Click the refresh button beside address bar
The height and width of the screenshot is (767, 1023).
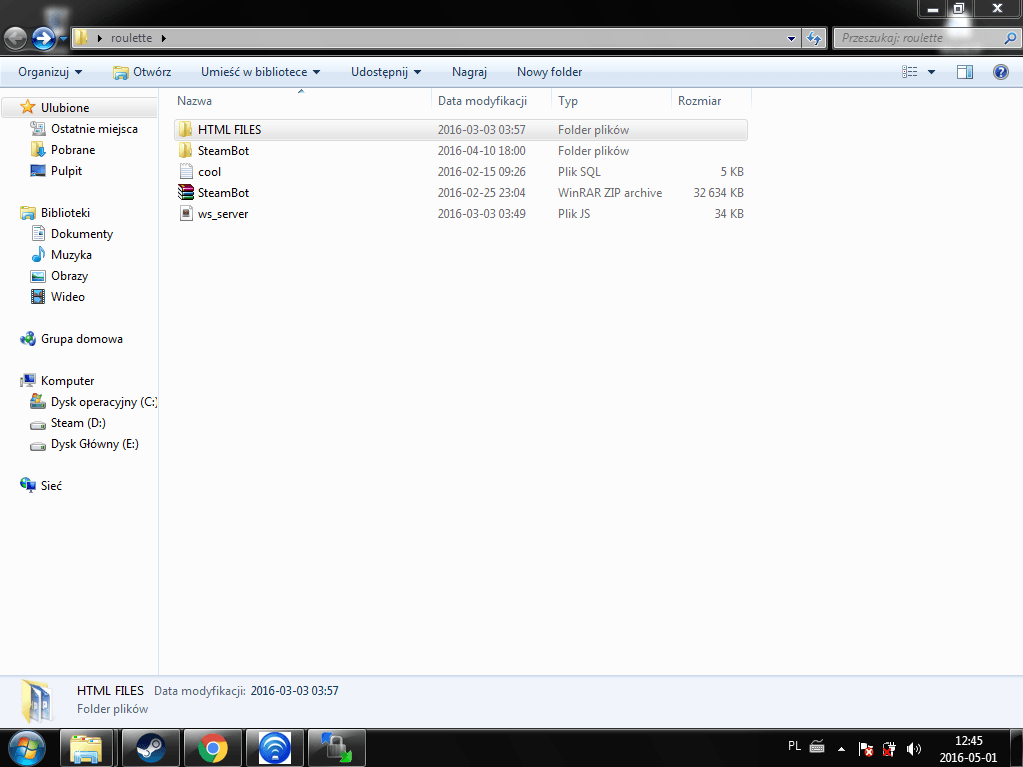point(814,38)
